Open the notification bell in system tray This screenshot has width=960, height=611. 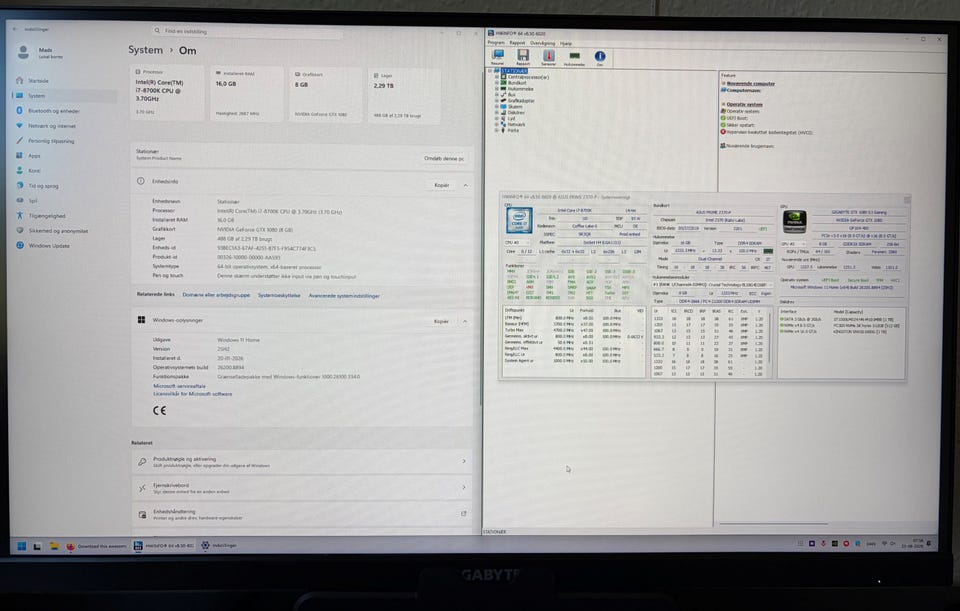[x=929, y=543]
